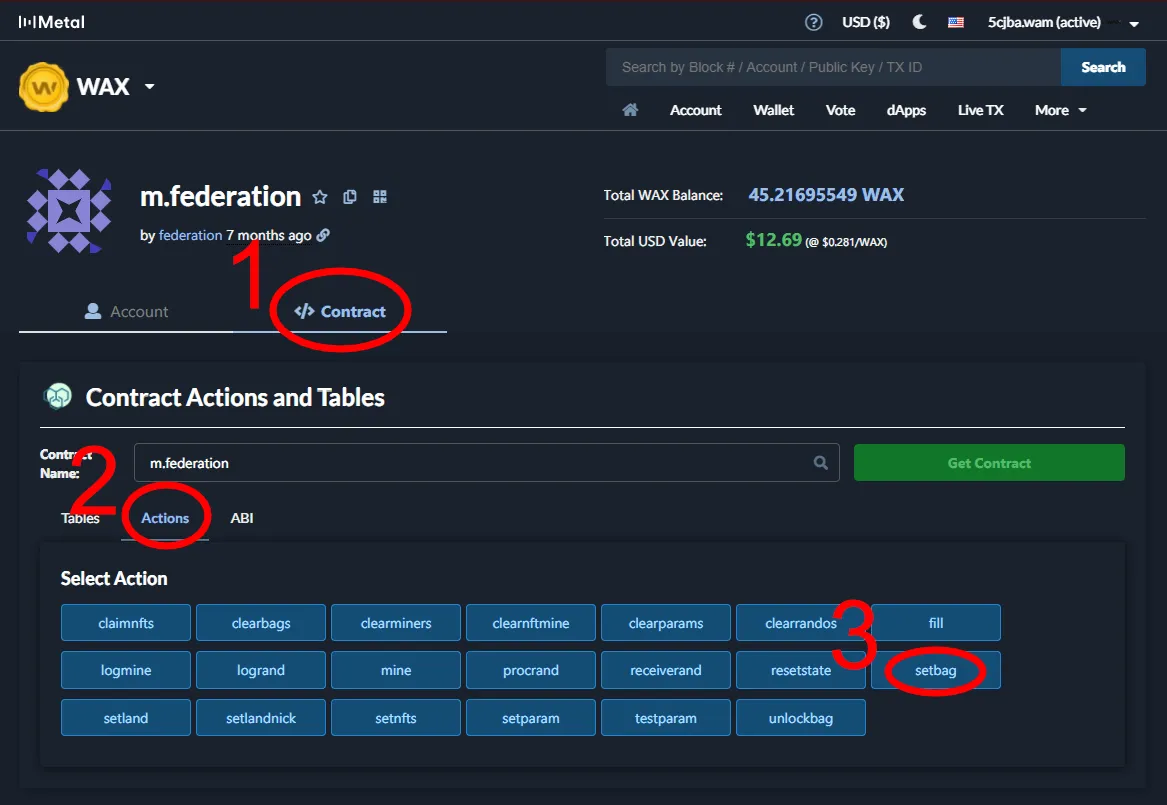1167x805 pixels.
Task: Switch to the ABI sub-tab
Action: (x=242, y=518)
